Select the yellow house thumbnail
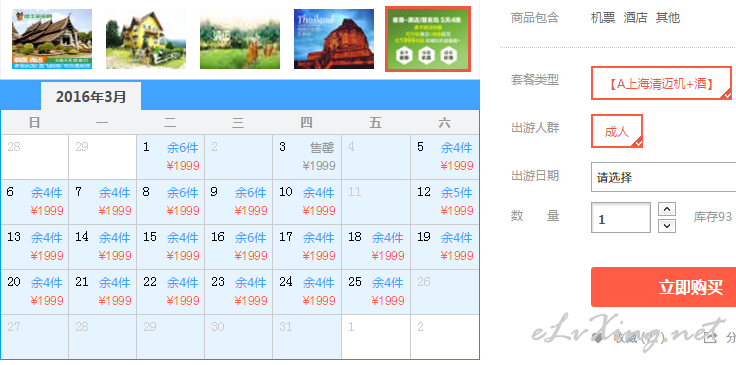The width and height of the screenshot is (736, 365). pos(146,39)
